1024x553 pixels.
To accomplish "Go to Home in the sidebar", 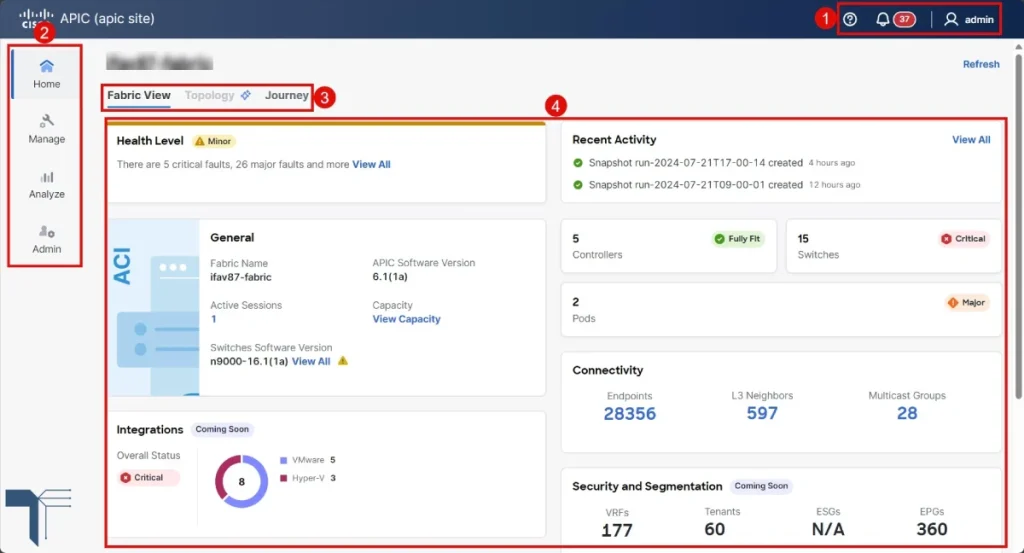I will 46,74.
